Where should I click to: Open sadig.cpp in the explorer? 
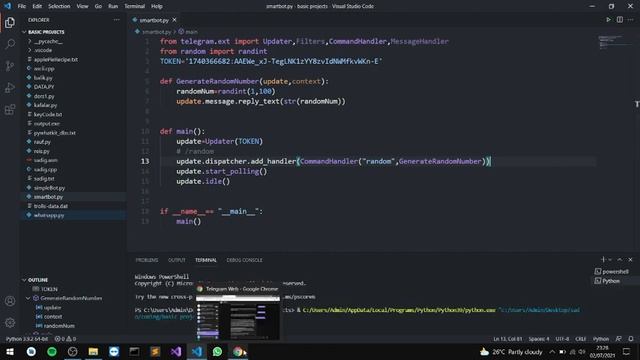[x=45, y=169]
